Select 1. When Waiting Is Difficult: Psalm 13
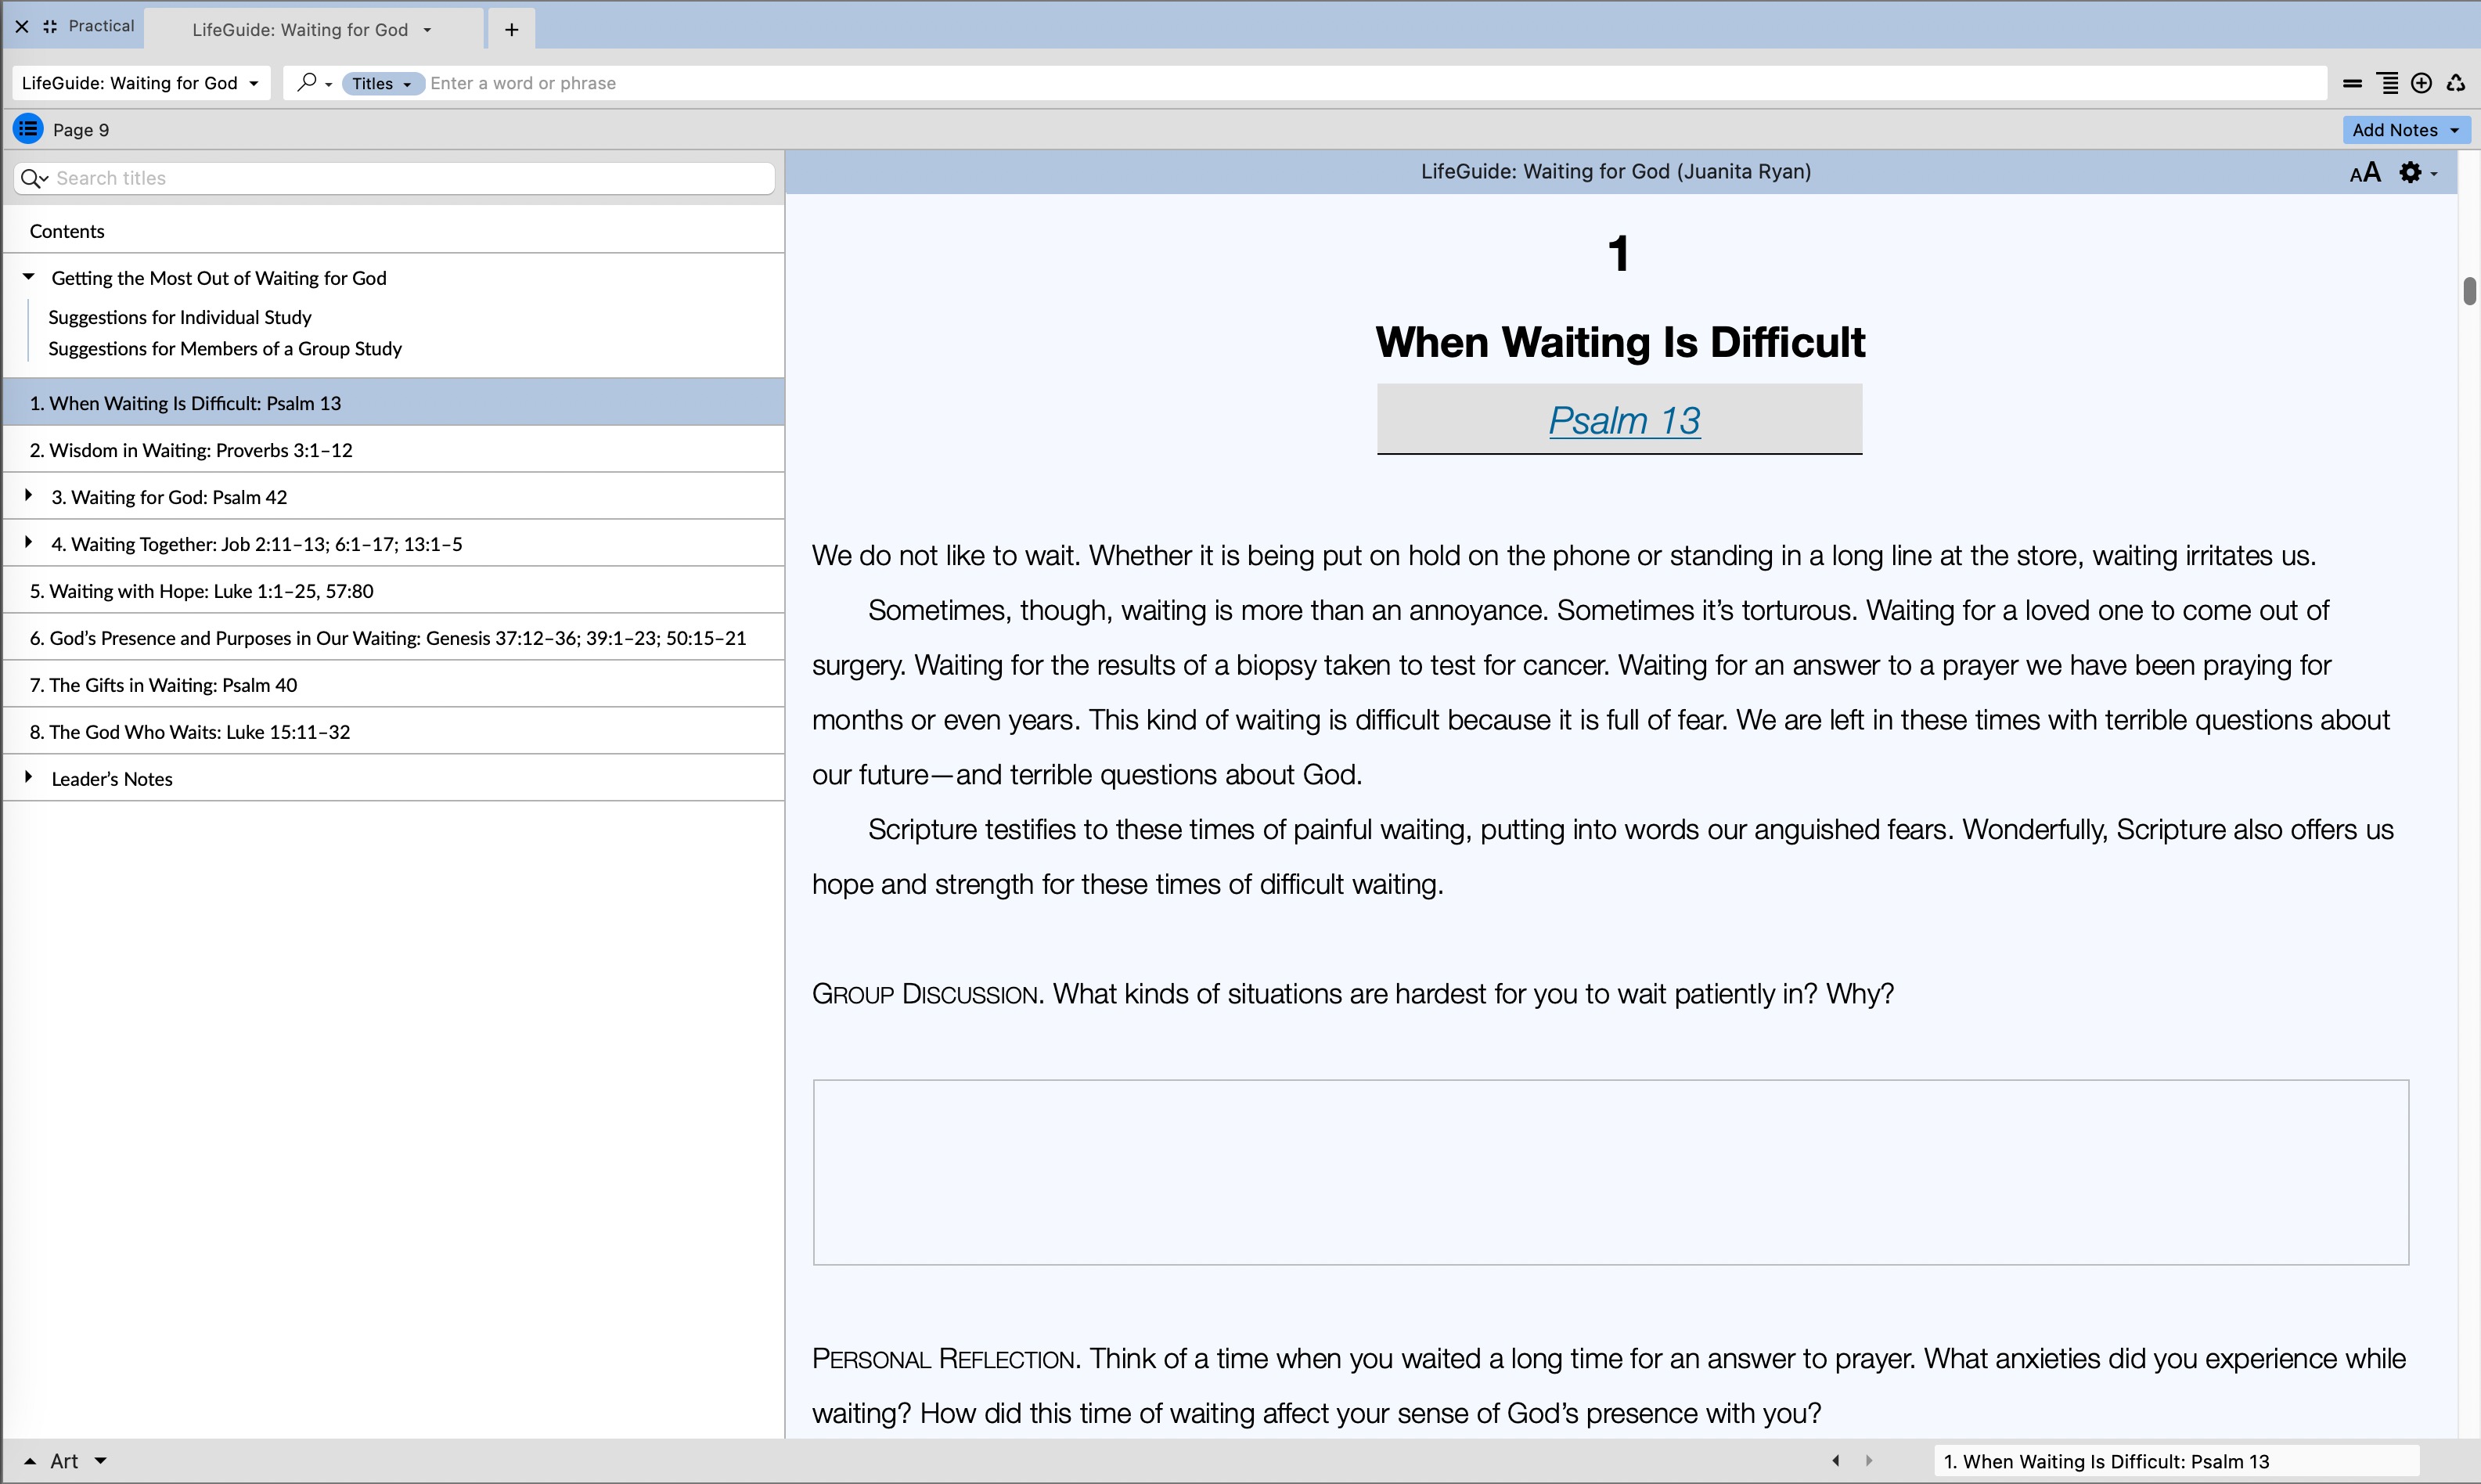The image size is (2481, 1484). coord(394,402)
